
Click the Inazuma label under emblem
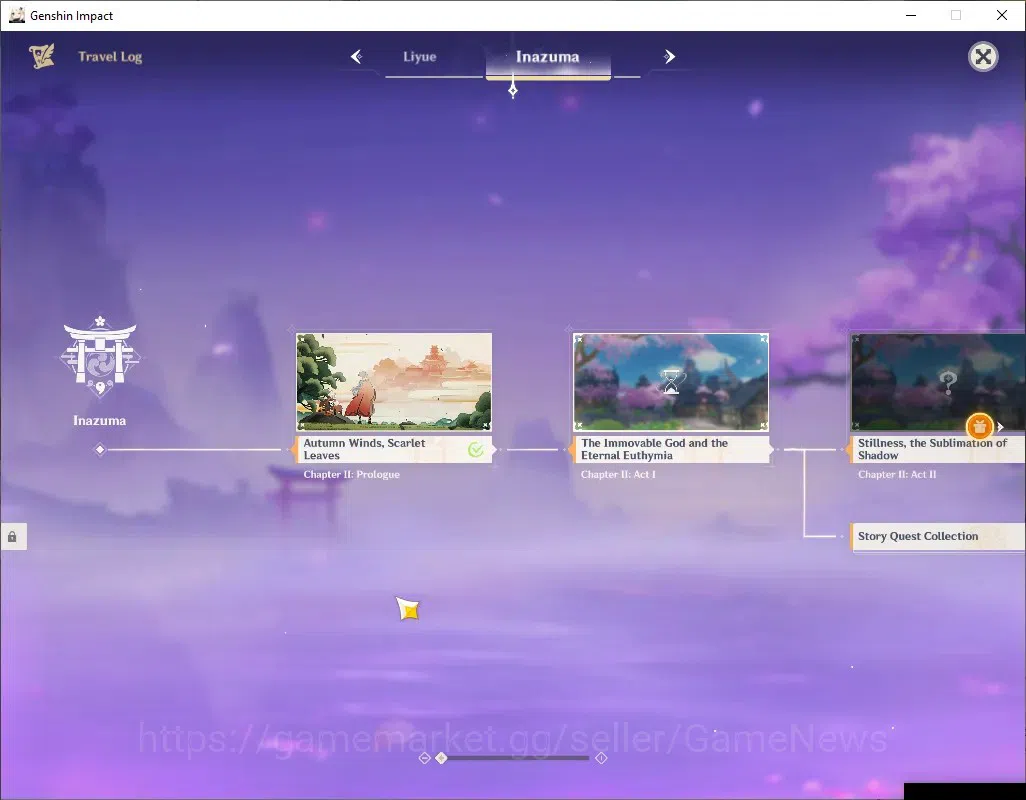click(x=99, y=421)
